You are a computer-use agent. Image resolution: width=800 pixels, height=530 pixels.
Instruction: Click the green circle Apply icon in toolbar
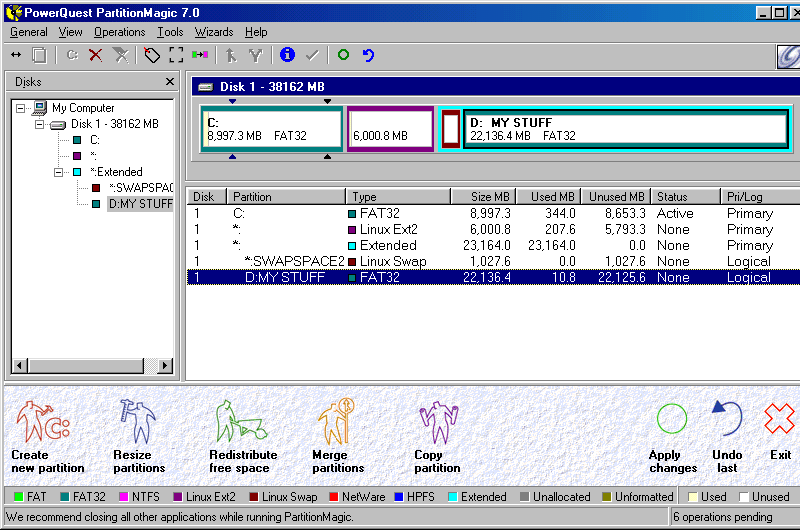(343, 55)
